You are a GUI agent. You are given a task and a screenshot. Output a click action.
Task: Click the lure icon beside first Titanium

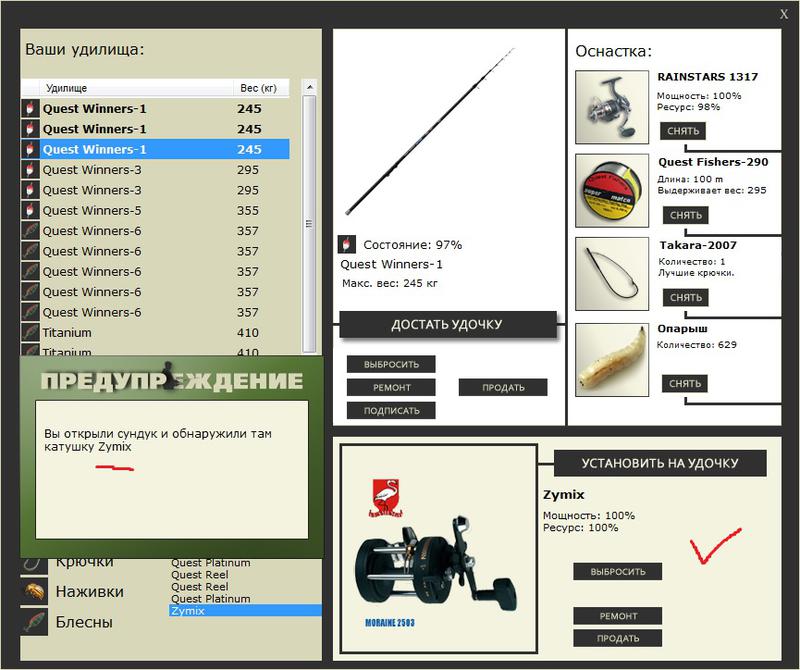[31, 332]
